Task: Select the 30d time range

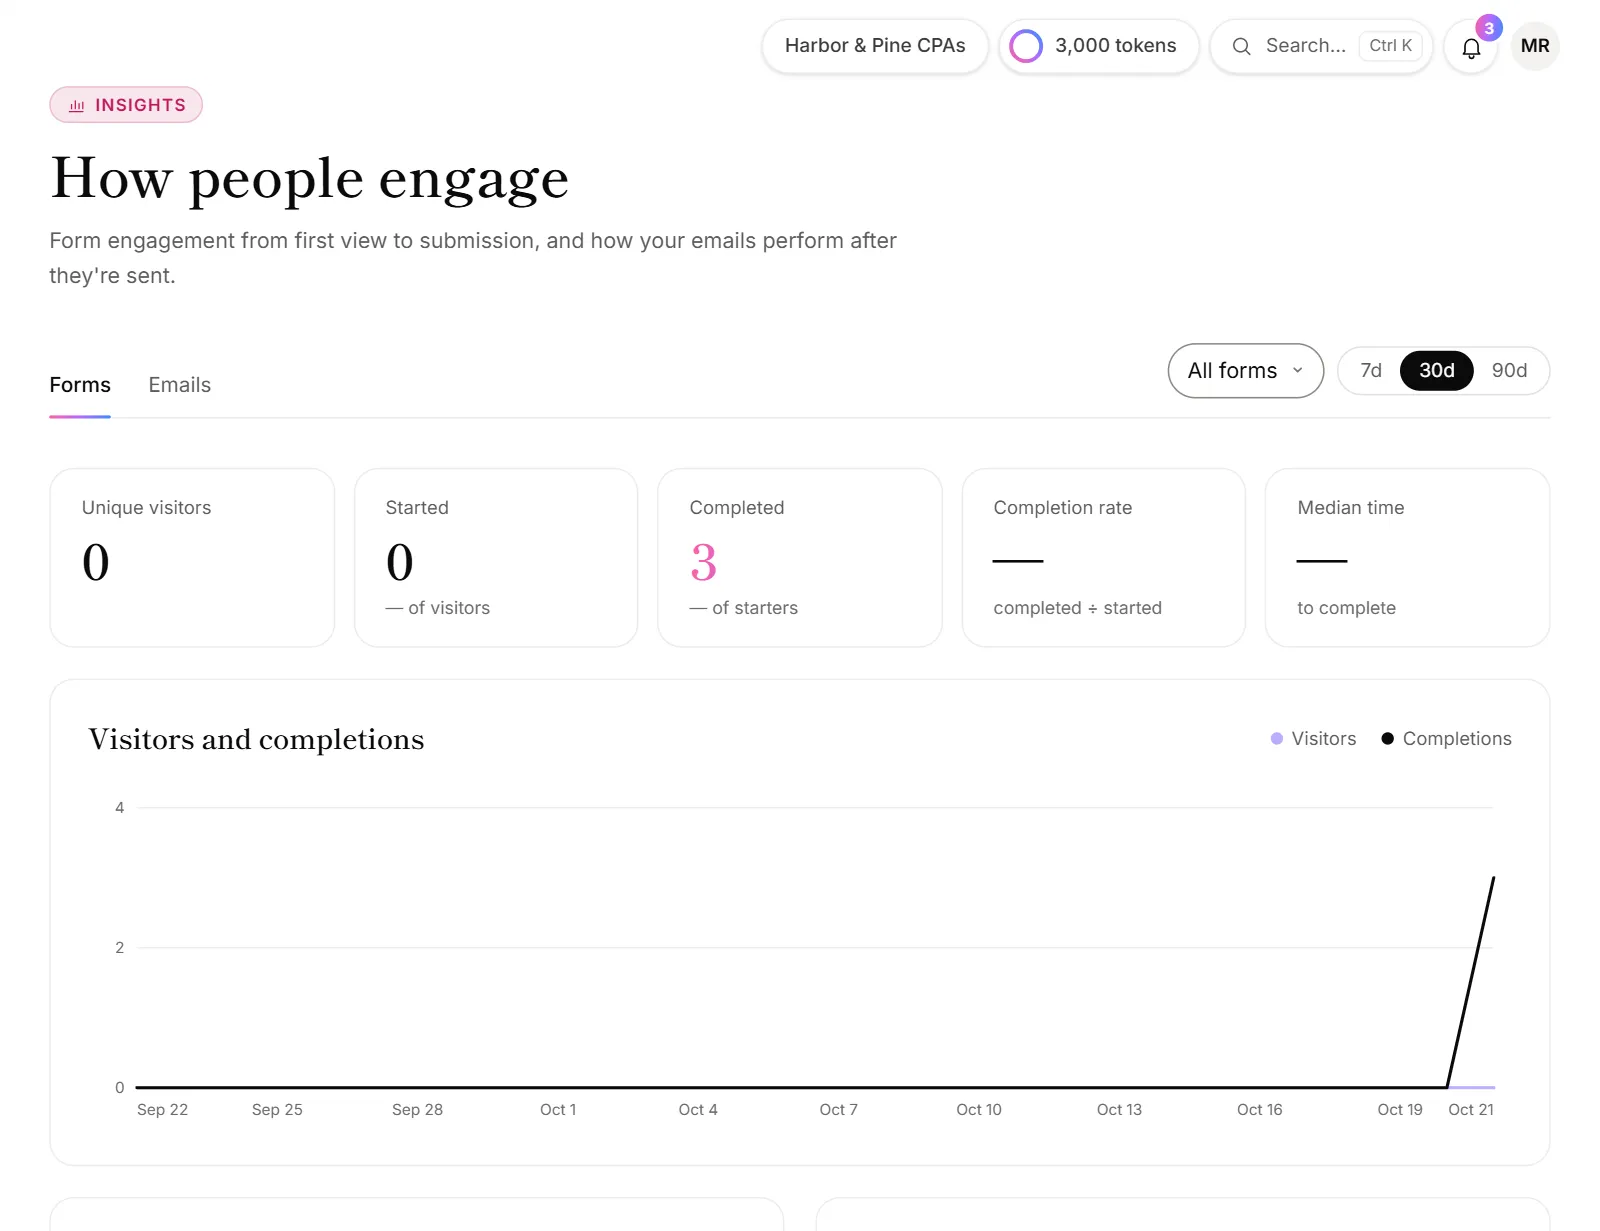Action: click(1437, 371)
